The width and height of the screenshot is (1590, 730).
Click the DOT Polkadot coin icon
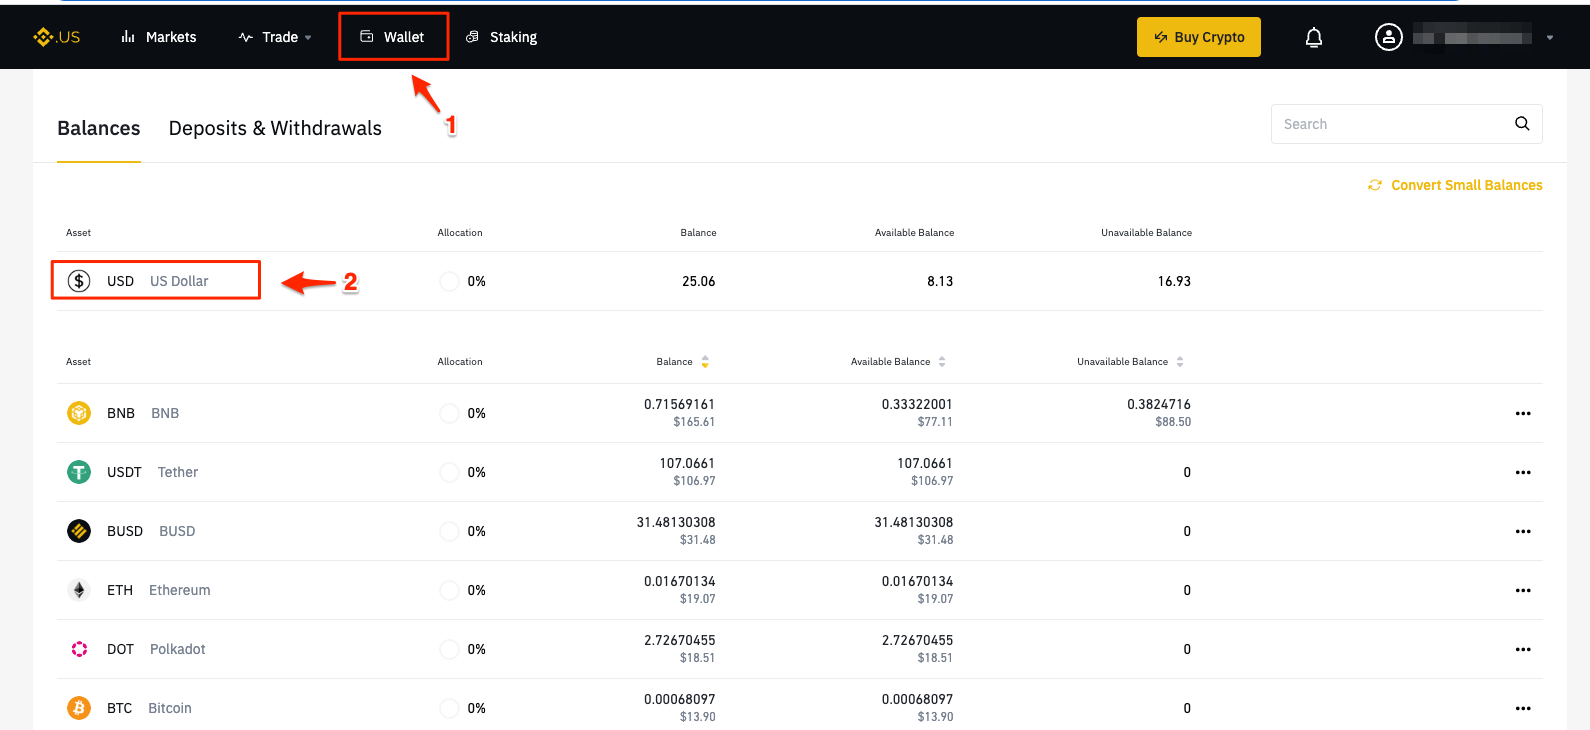[x=79, y=649]
